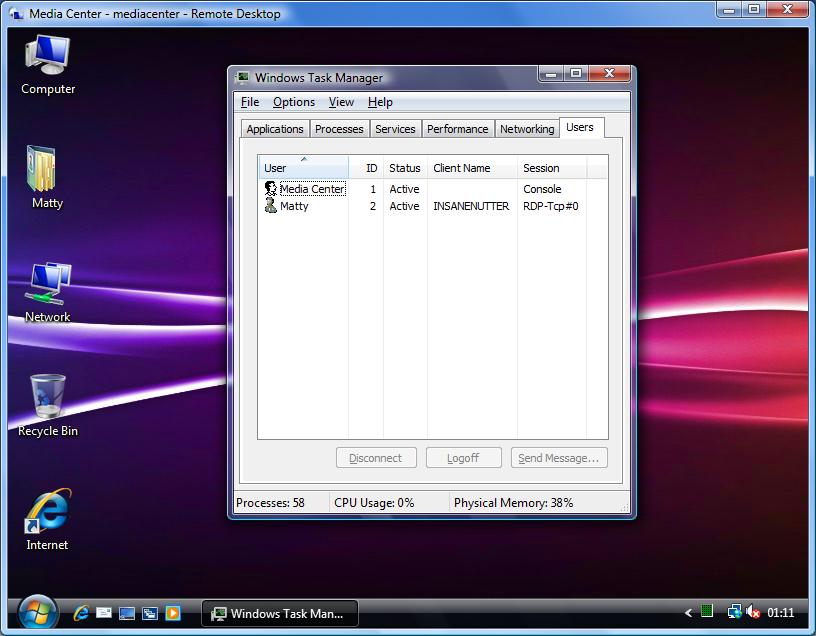Launch Internet Explorer from Quick Launch
This screenshot has height=636, width=816.
pyautogui.click(x=81, y=613)
